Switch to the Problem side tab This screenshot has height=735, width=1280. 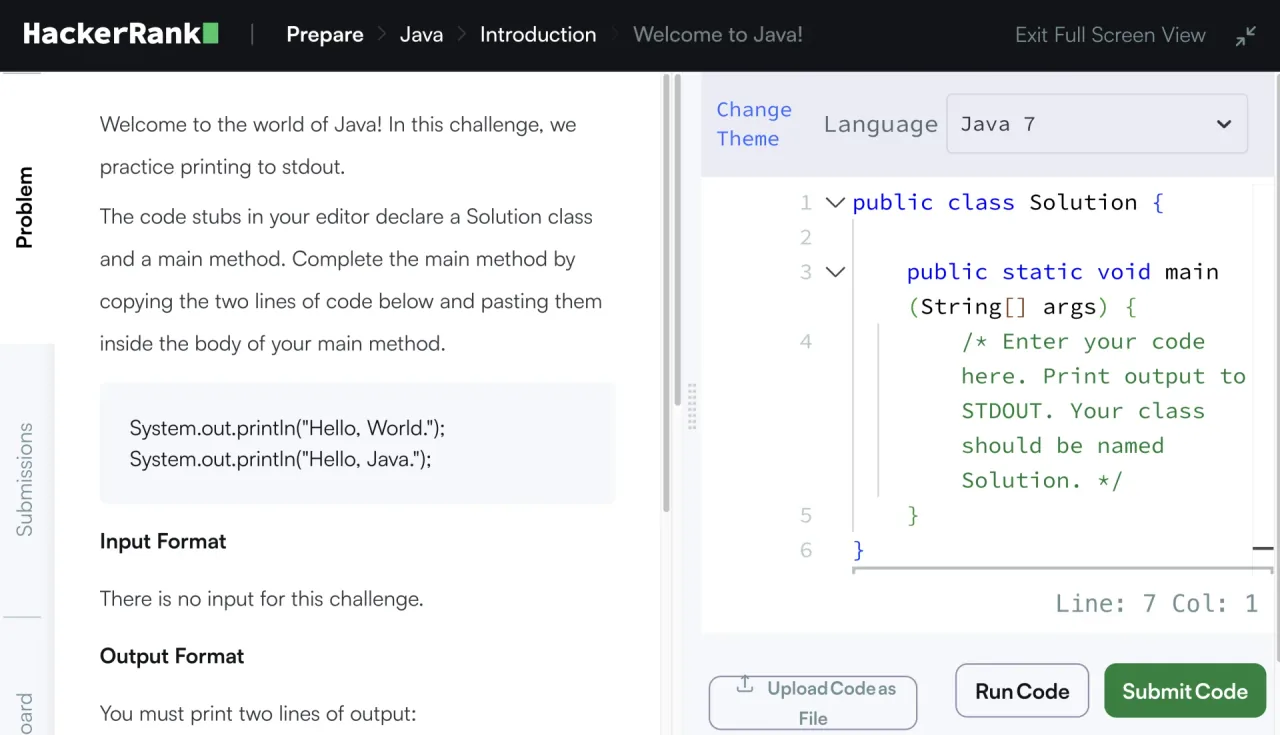pos(25,208)
